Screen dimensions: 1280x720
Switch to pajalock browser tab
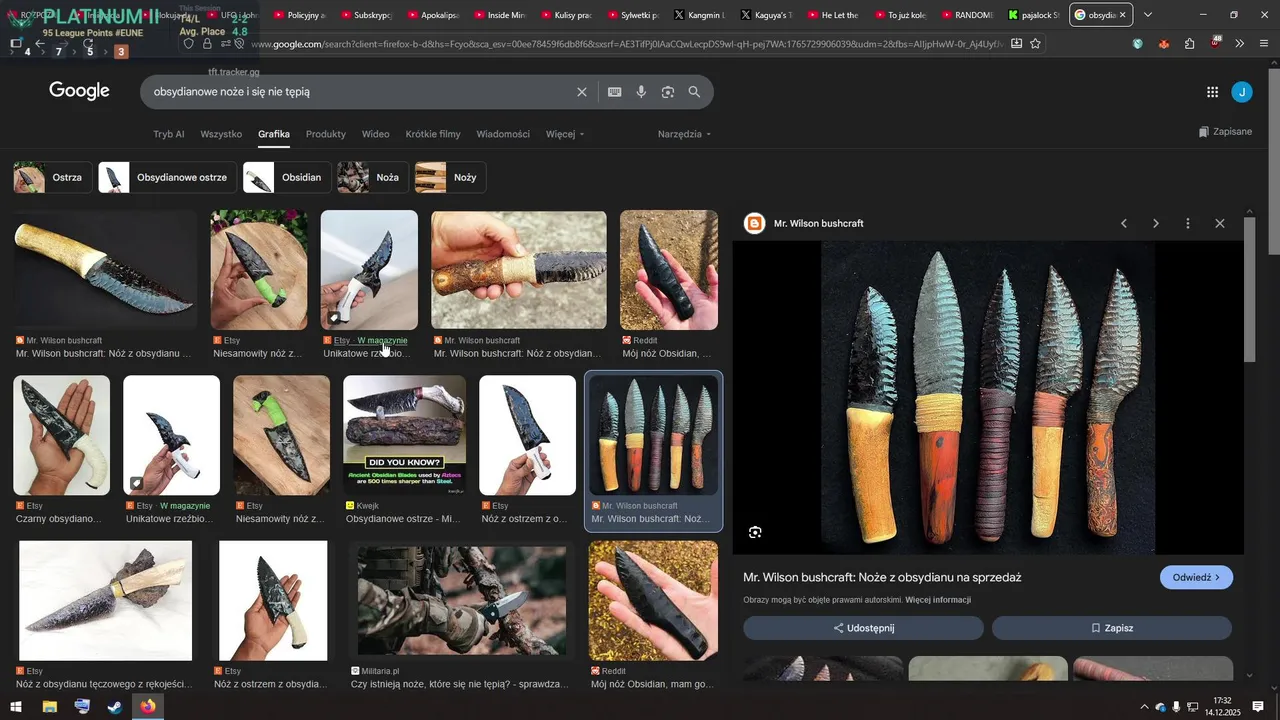click(x=1033, y=15)
